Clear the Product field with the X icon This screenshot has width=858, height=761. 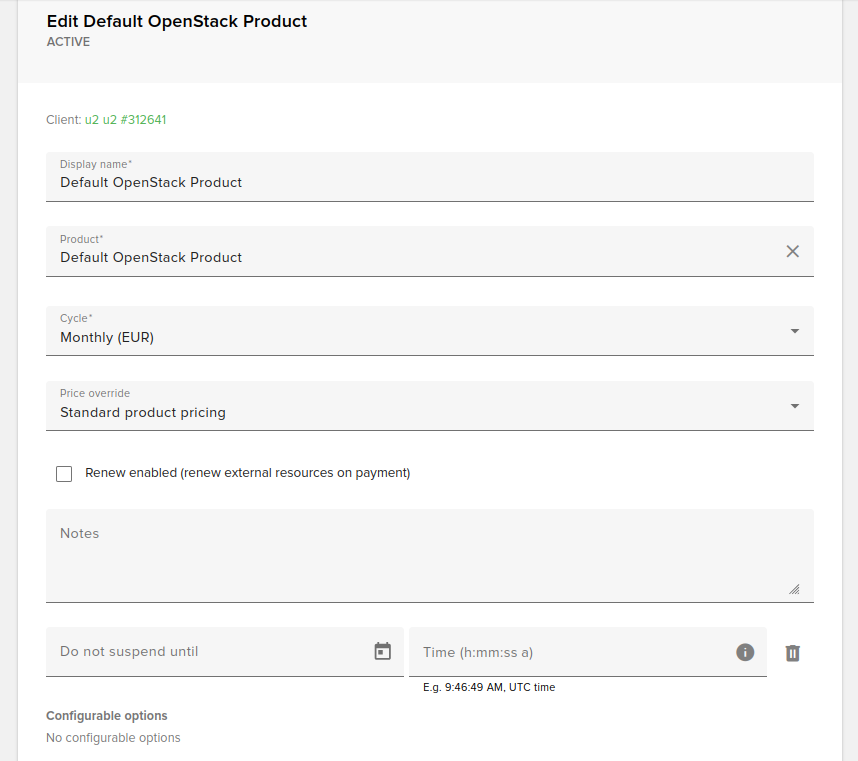792,251
